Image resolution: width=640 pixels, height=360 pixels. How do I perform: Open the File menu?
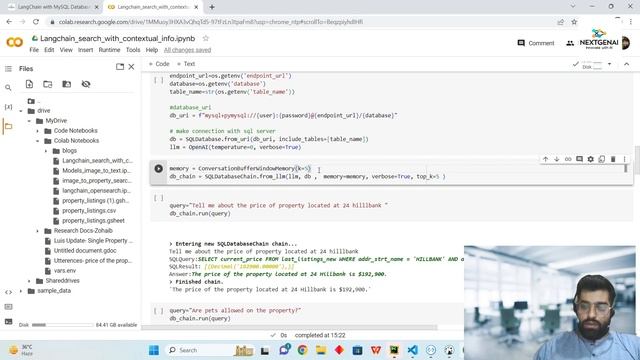click(34, 50)
